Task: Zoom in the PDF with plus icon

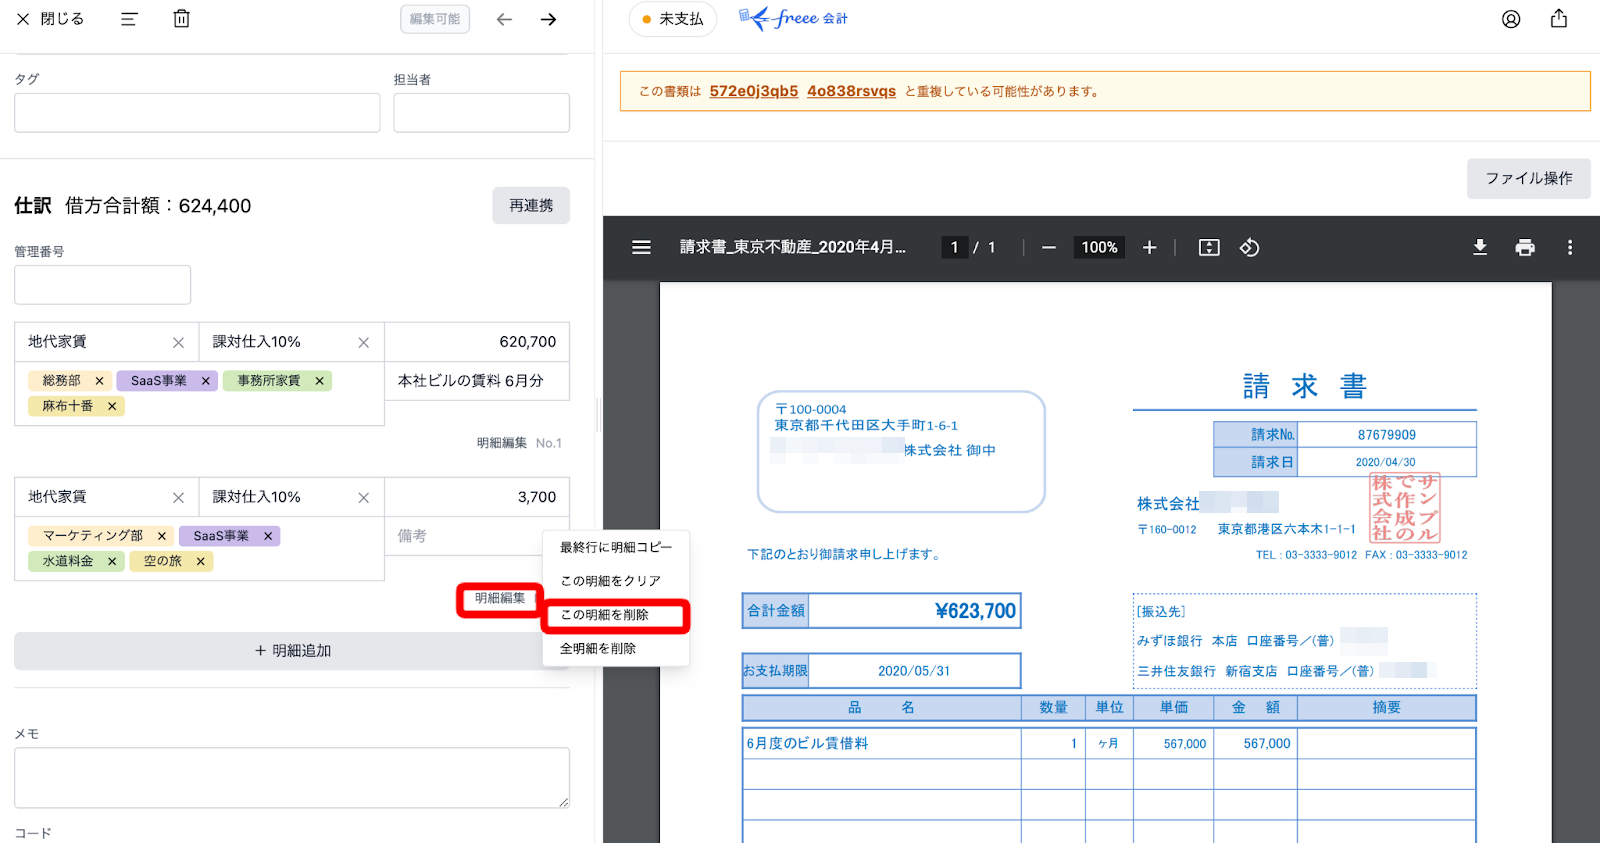Action: click(1149, 247)
